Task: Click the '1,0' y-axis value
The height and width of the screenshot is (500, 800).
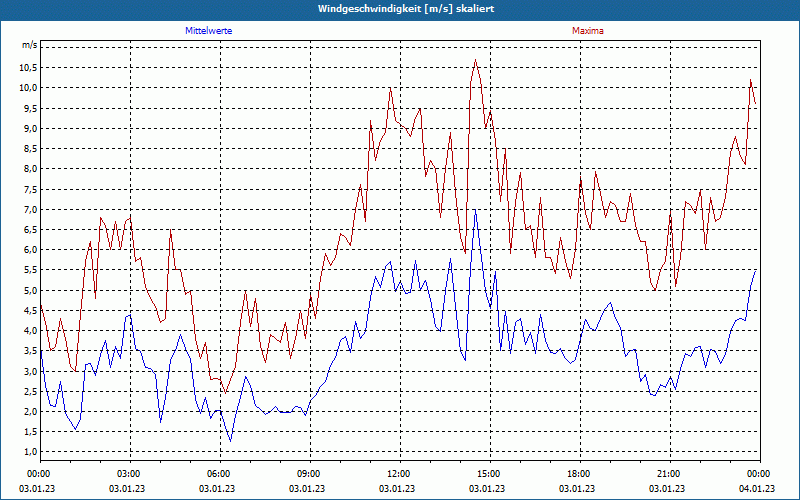Action: [x=31, y=452]
